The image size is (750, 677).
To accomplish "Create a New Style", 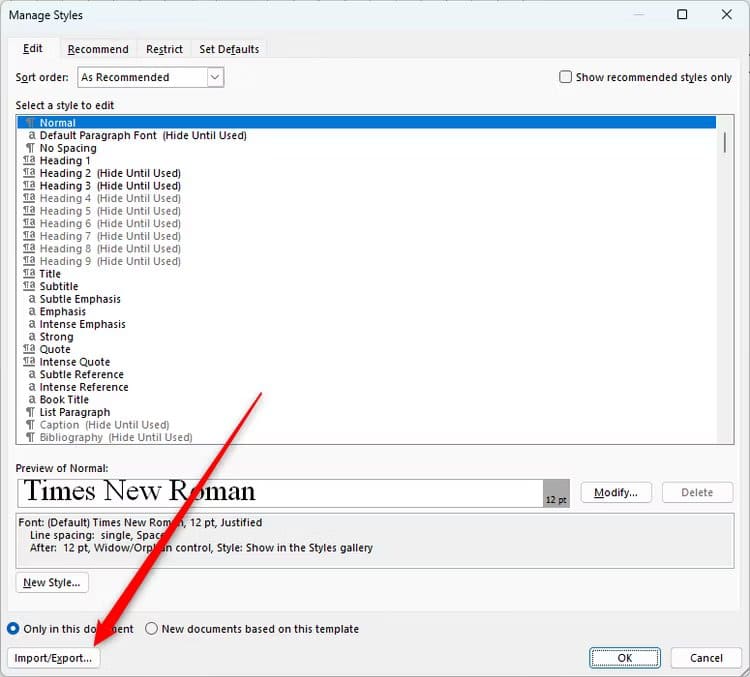I will tap(52, 582).
